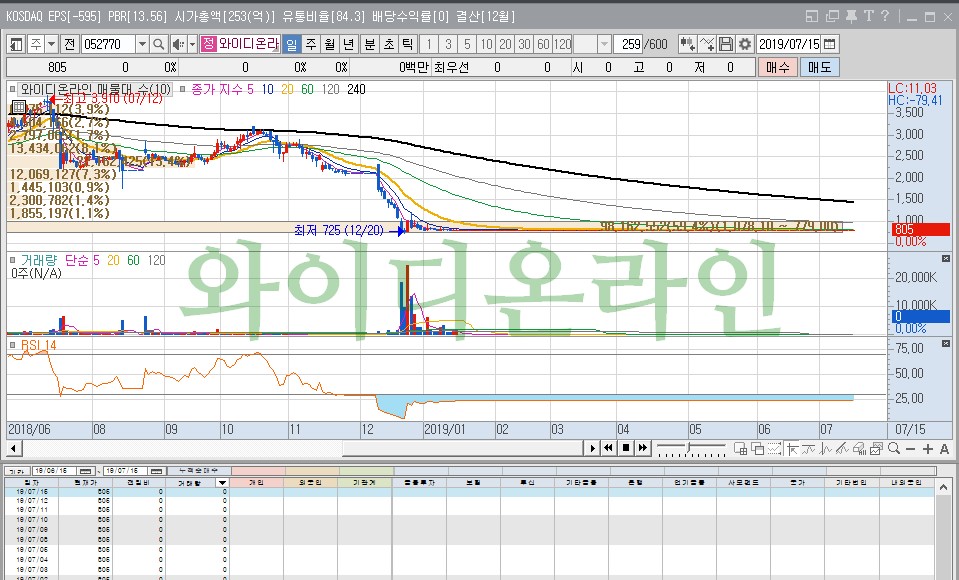Open the custom interval dropdown after 120
This screenshot has width=959, height=580.
(x=604, y=44)
